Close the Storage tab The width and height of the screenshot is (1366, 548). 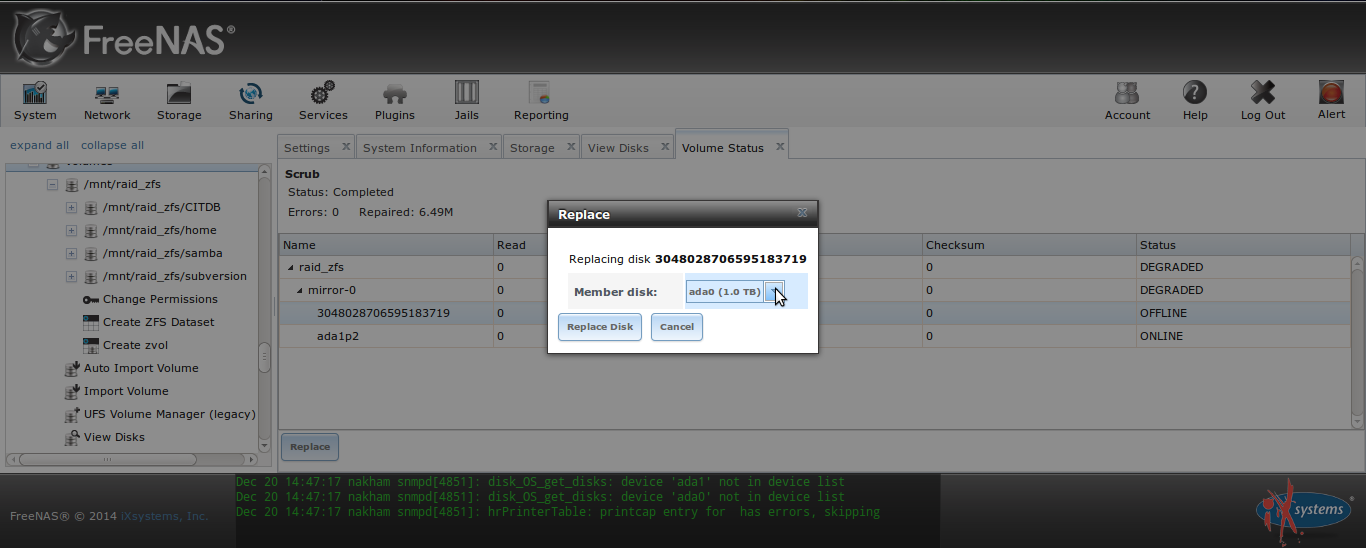571,146
